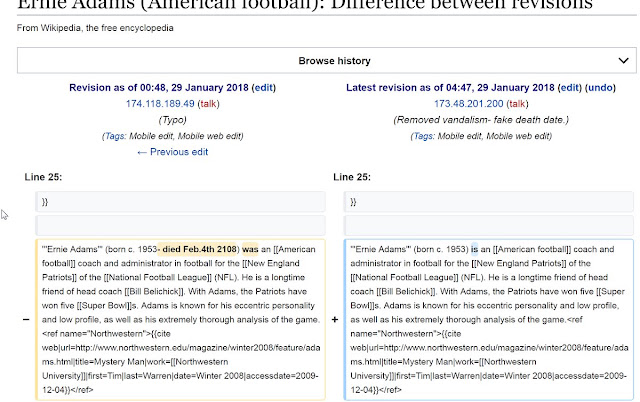The image size is (640, 402).
Task: Click highlighted word 'was' in old revision
Action: click(250, 249)
